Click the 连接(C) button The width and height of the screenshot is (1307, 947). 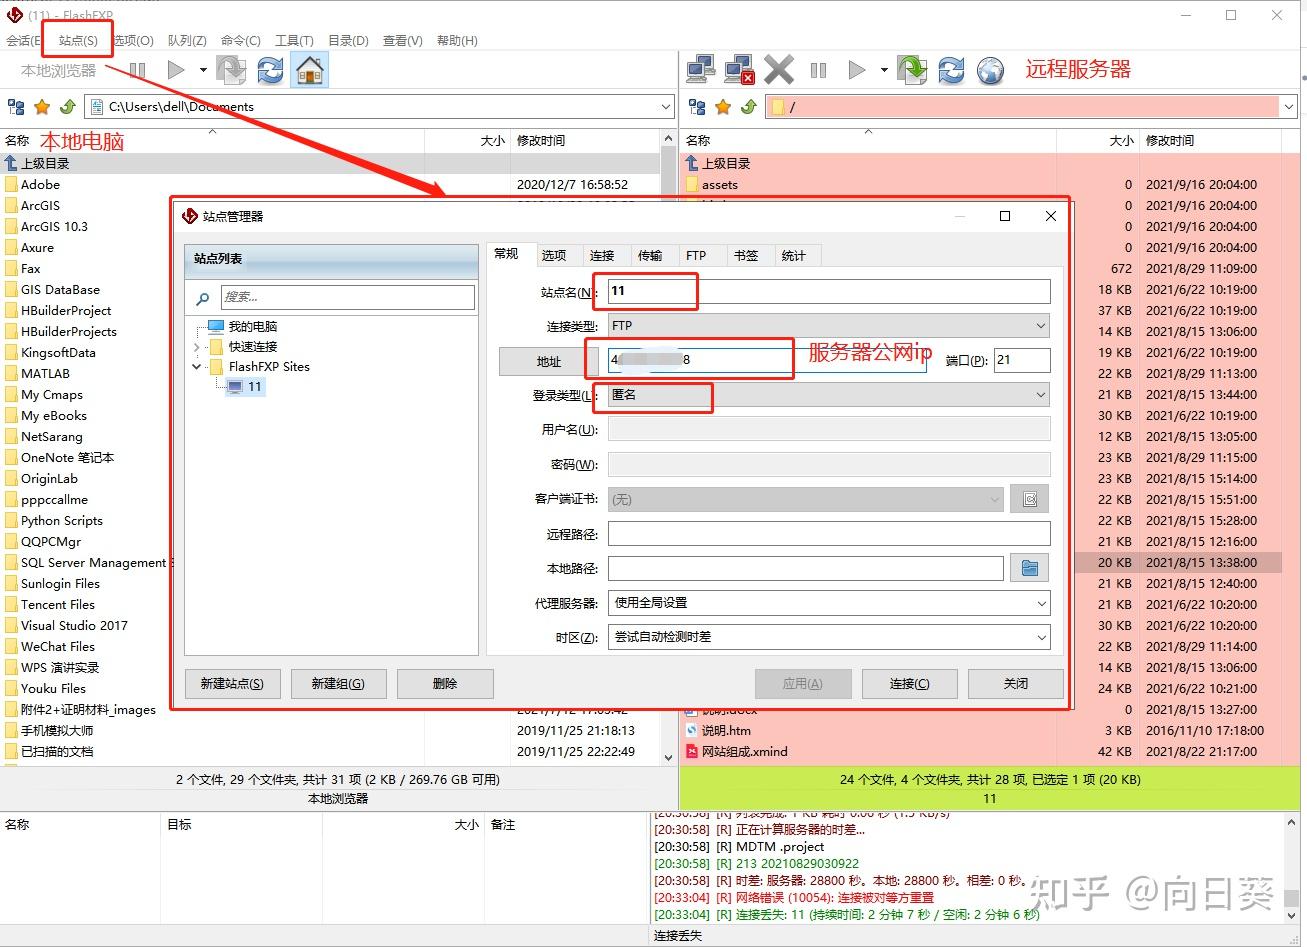coord(909,684)
